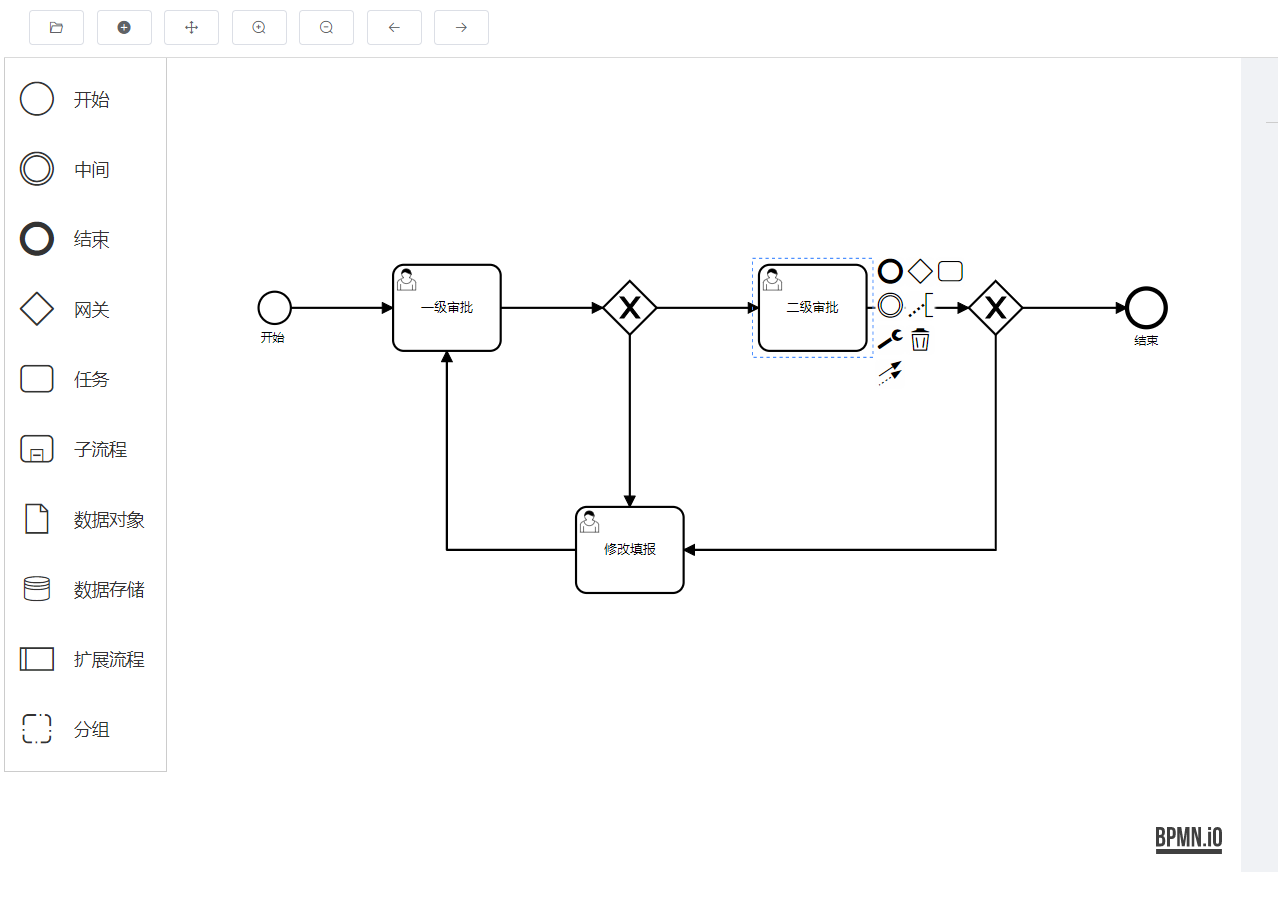Select the 网关 gateway palette item
This screenshot has width=1278, height=919.
tap(37, 310)
